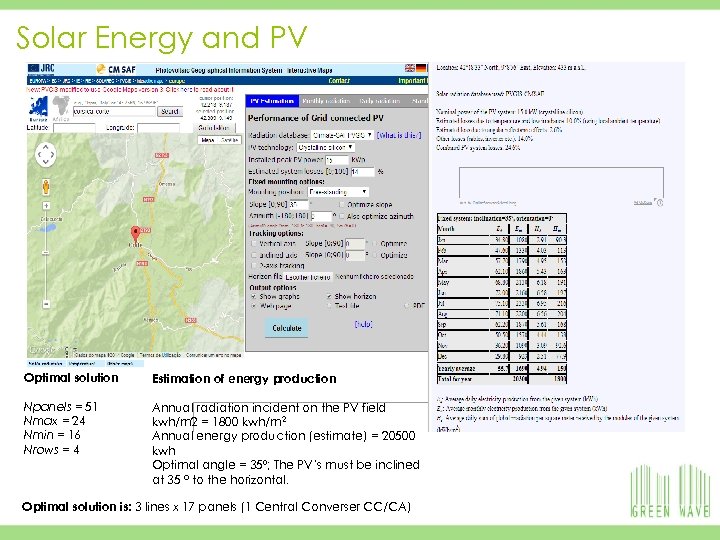
Task: Enable Inclined axis tracking checkbox
Action: click(254, 255)
